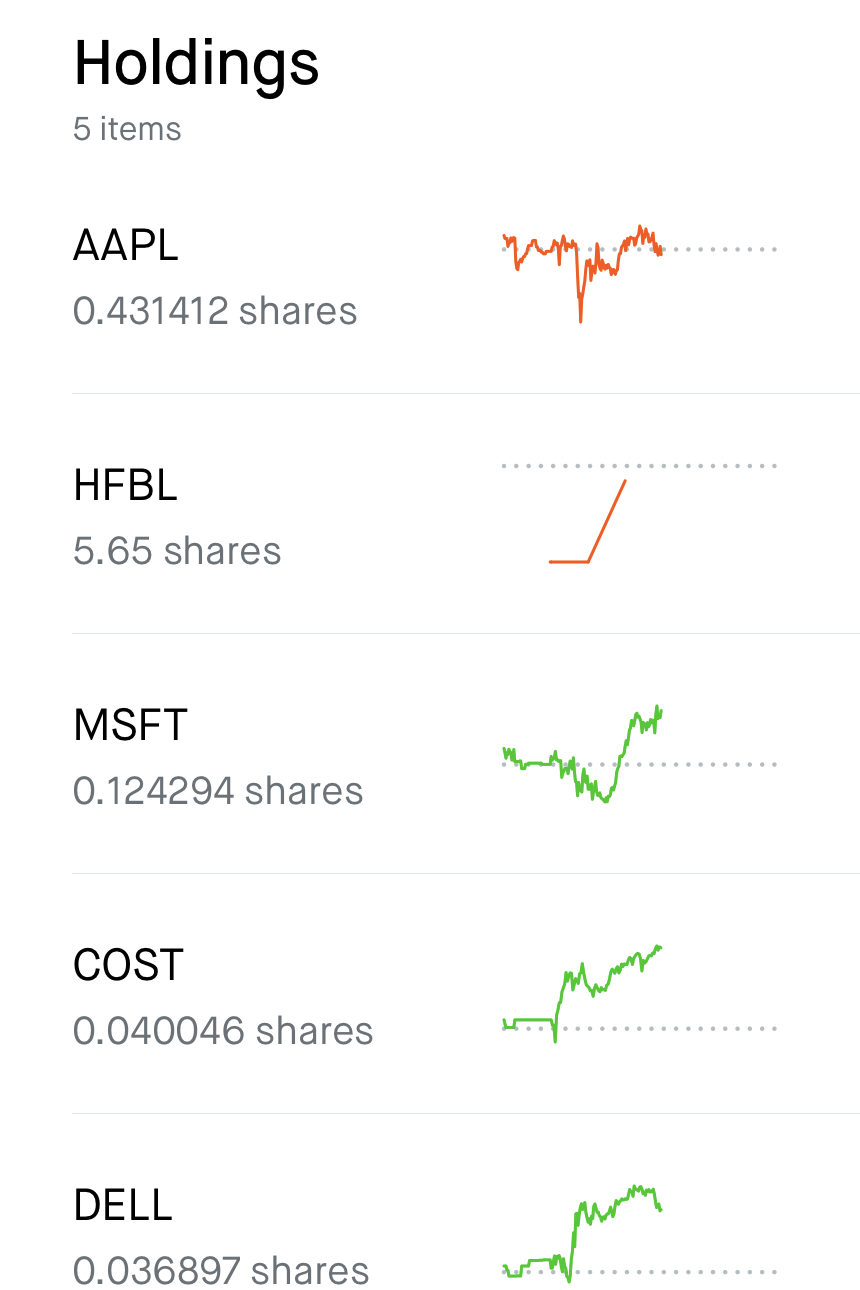
Task: Open the DELL green sparkline chart
Action: (582, 1230)
